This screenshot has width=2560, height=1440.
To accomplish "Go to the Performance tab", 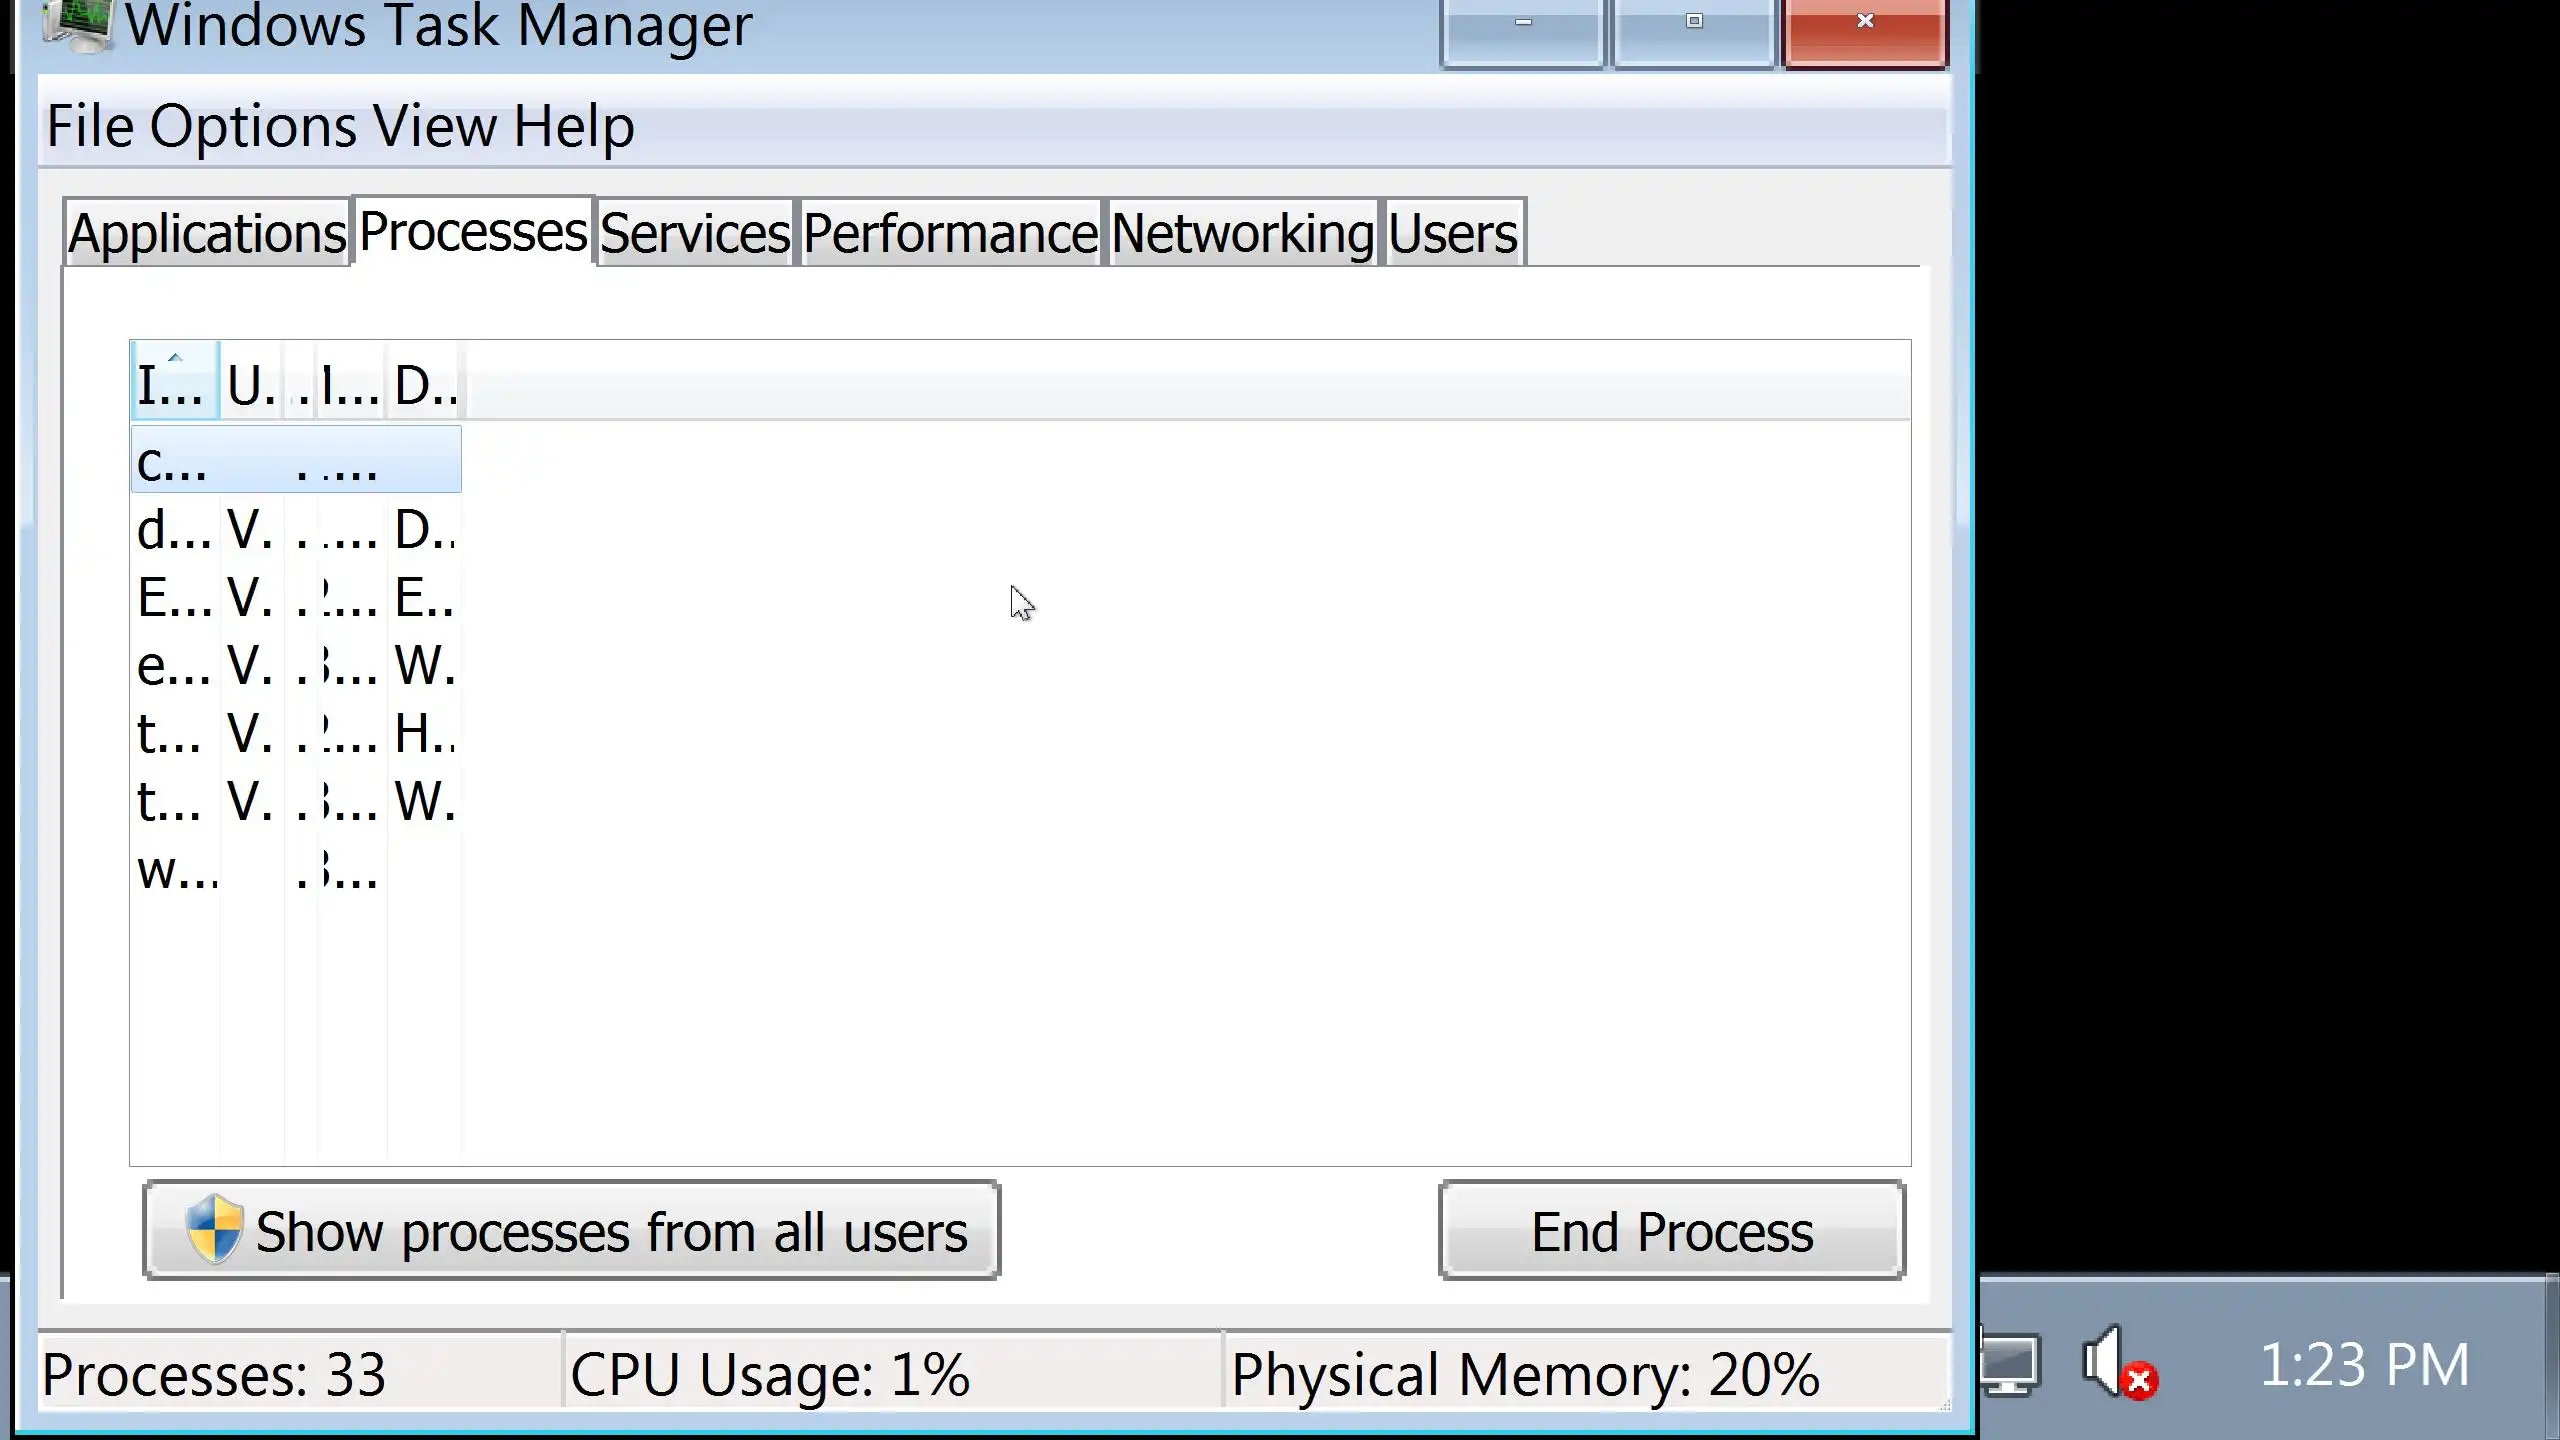I will point(950,234).
